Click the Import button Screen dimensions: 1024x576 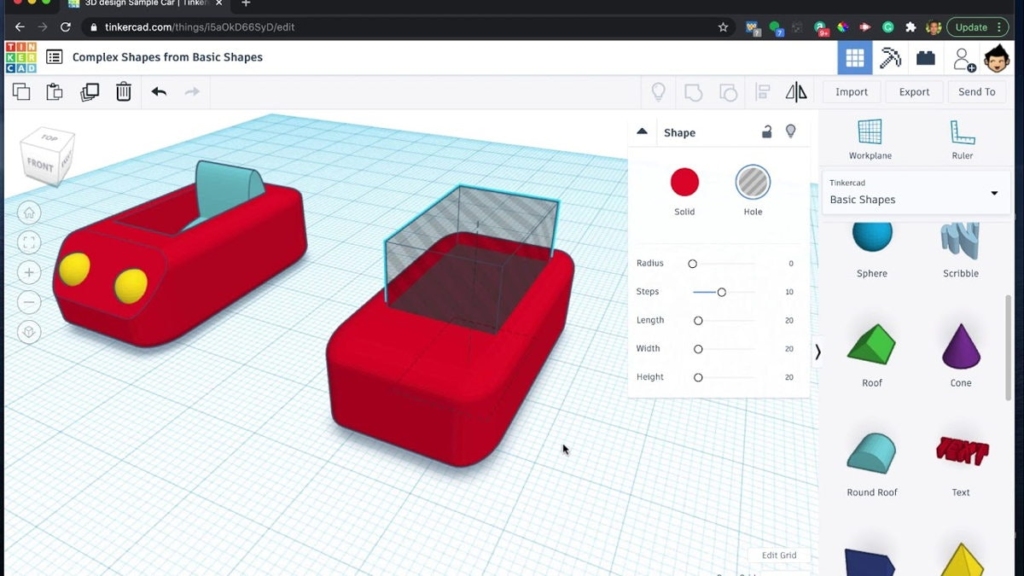pos(852,92)
